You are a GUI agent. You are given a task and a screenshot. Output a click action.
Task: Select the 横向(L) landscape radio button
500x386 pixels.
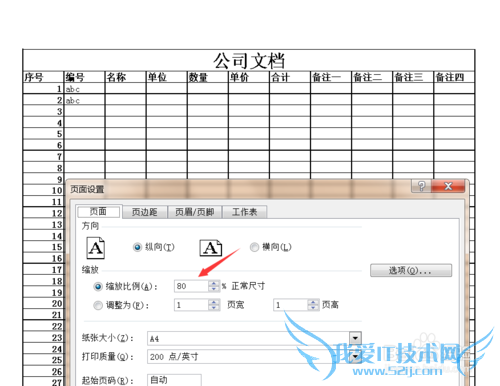click(x=254, y=247)
